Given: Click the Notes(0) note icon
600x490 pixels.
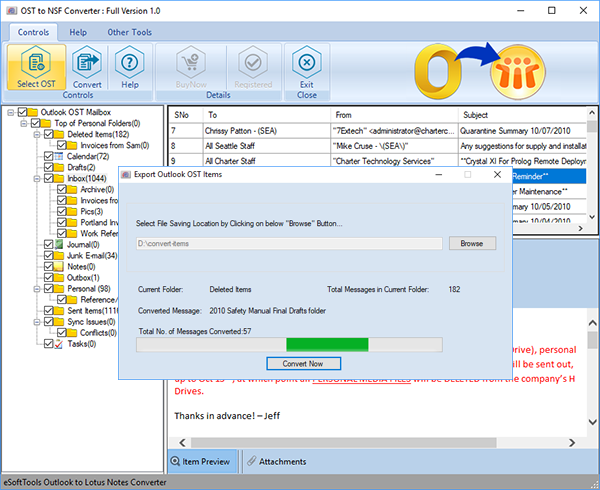Looking at the screenshot, I should click(59, 267).
